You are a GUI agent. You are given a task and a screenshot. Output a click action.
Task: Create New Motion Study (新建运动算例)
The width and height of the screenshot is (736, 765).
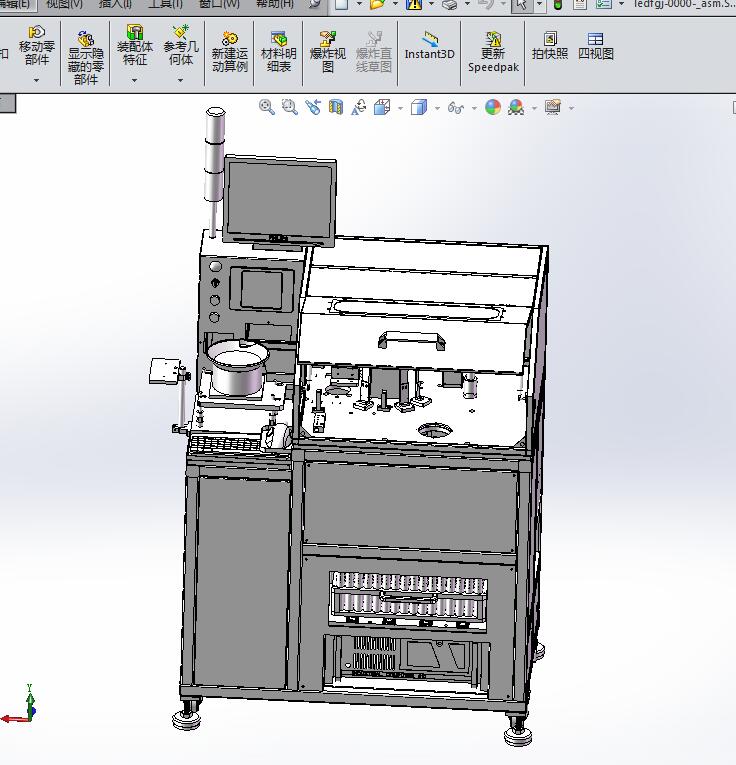point(230,52)
